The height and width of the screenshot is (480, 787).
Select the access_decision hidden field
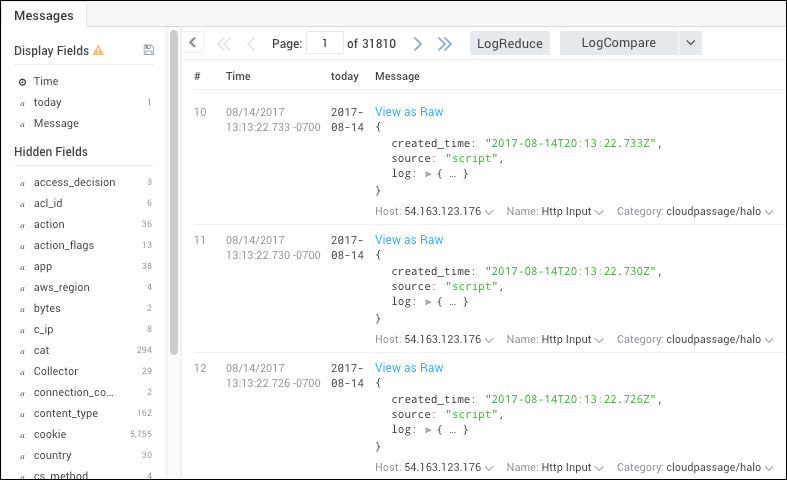click(x=74, y=182)
